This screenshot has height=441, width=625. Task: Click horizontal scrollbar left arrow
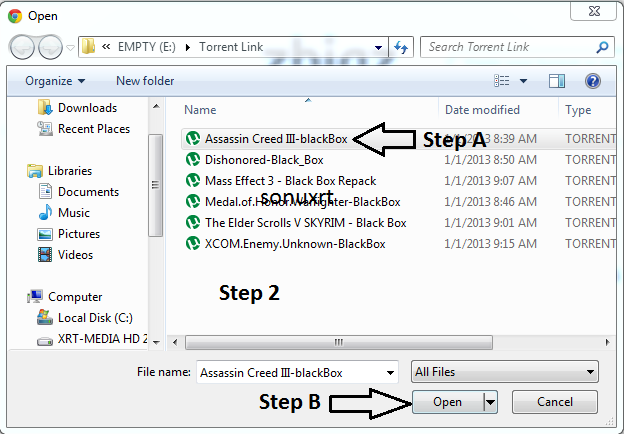[175, 343]
